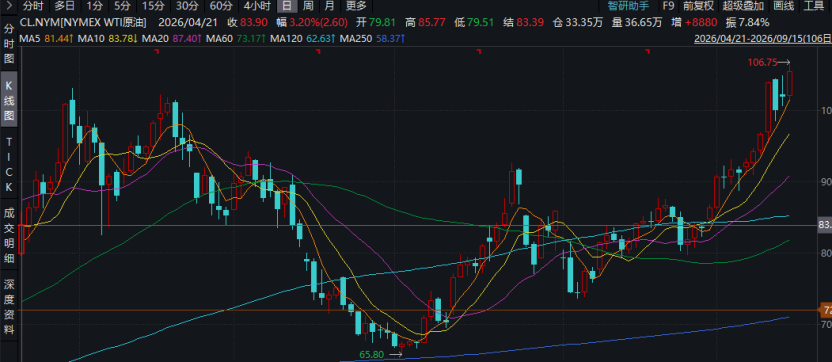Open the 2026/04/21-2026/09/15 date range link

pyautogui.click(x=763, y=39)
